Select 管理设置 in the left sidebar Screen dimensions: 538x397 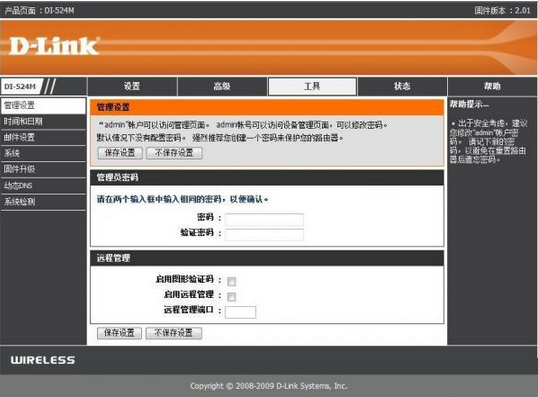[x=43, y=105]
